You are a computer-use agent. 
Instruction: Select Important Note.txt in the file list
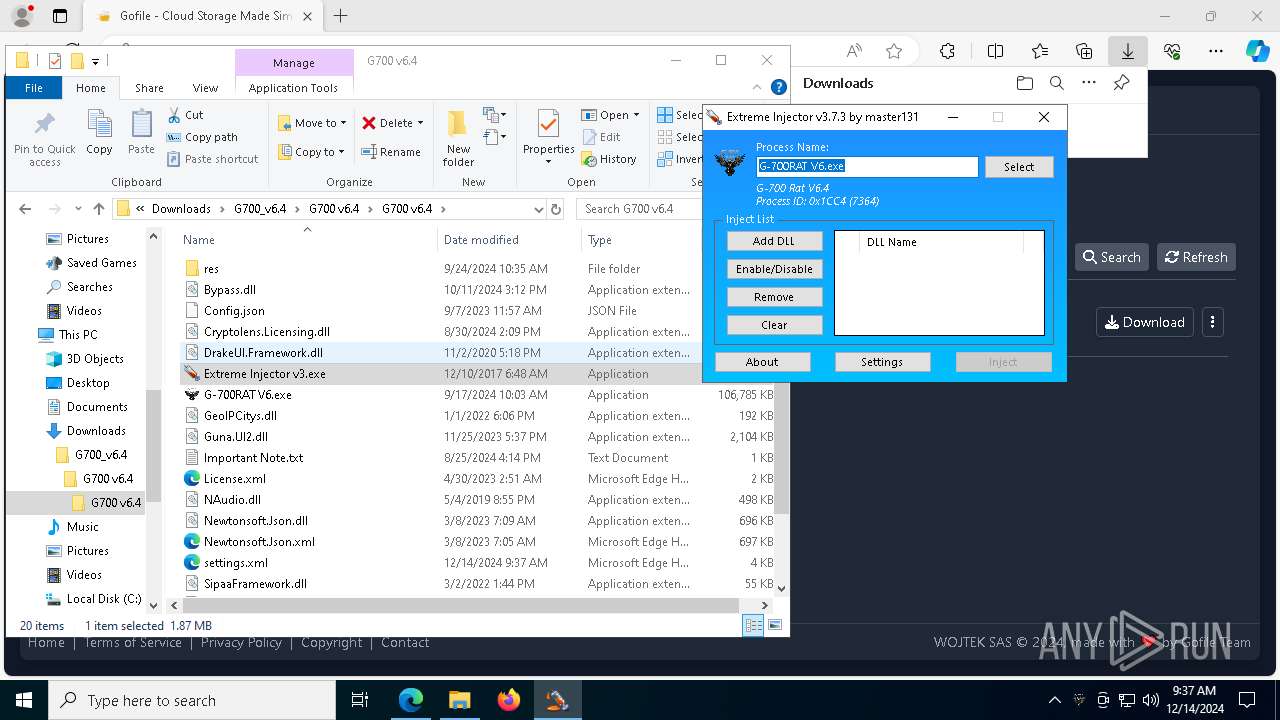(253, 458)
